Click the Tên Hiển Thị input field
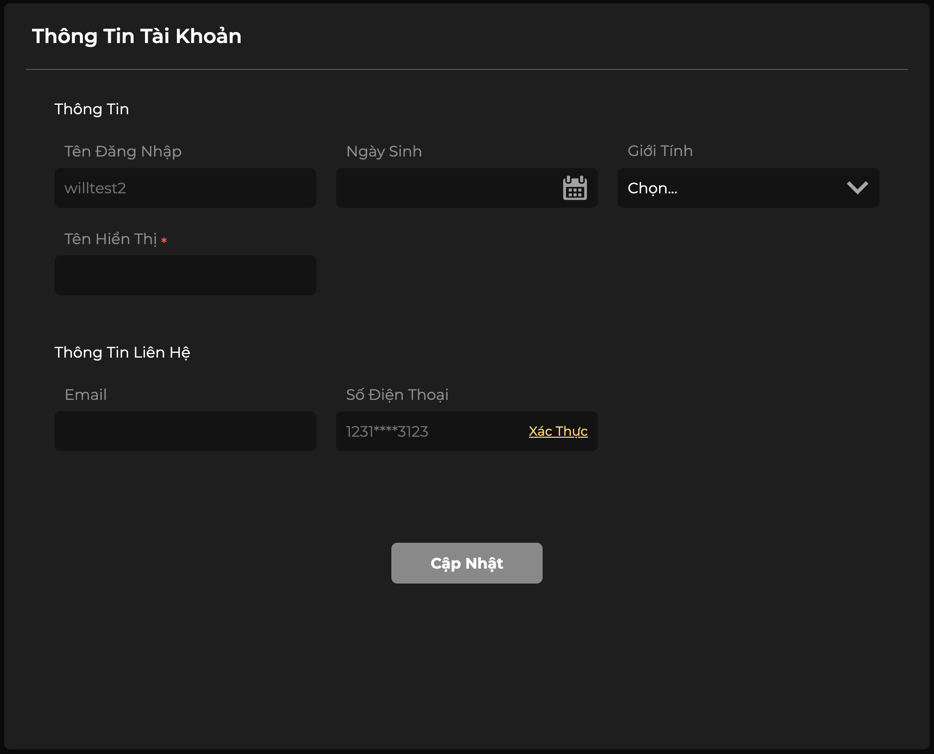 pyautogui.click(x=185, y=275)
